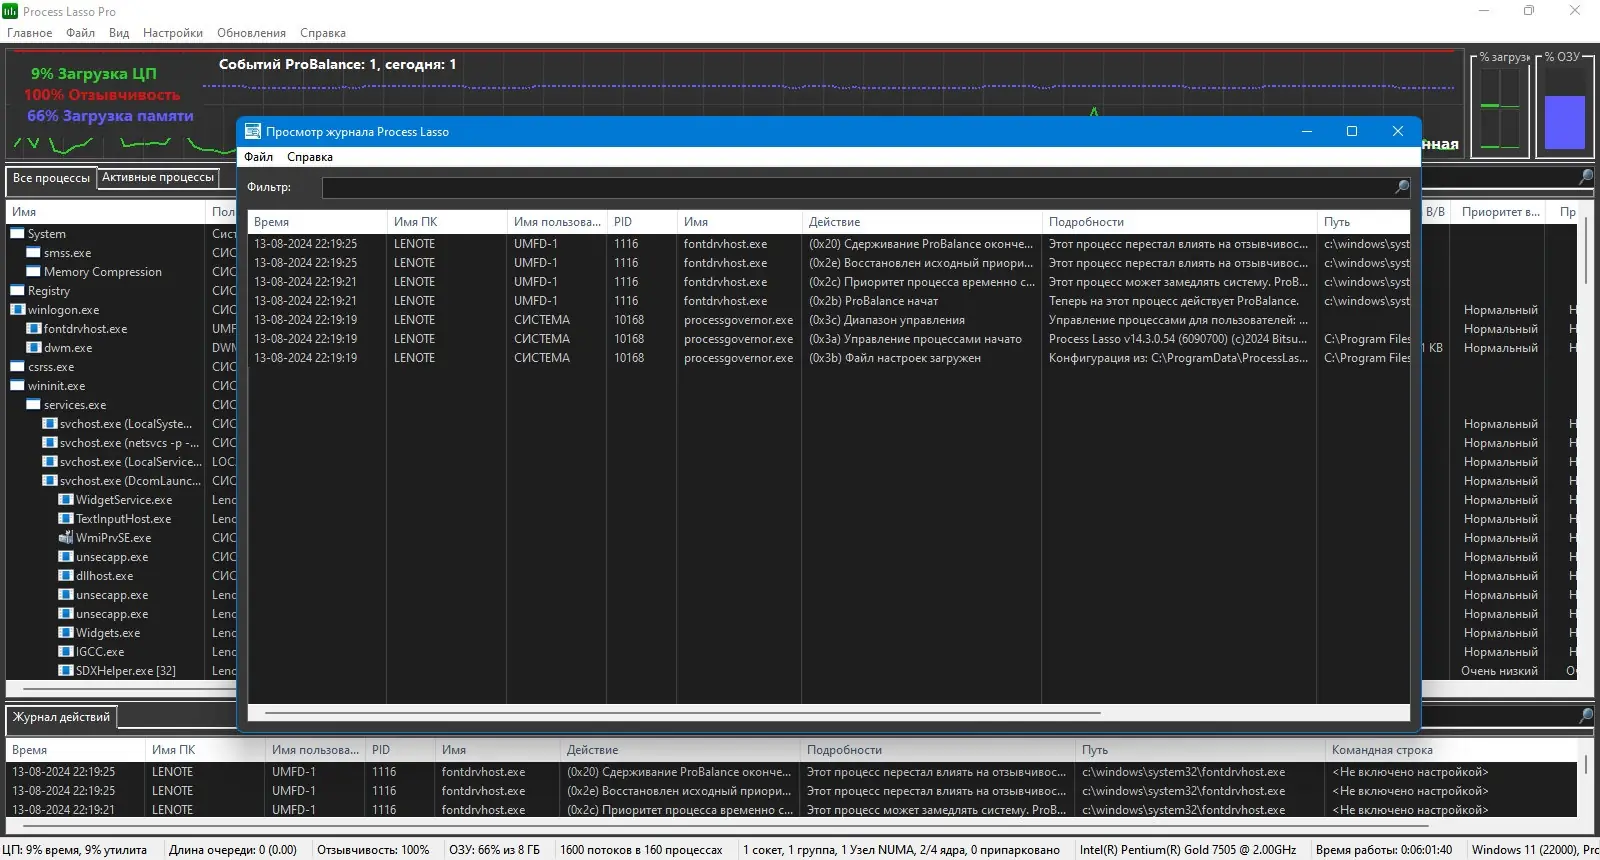1600x860 pixels.
Task: Select the (0x3a) Управление процессами начато entry
Action: pyautogui.click(x=829, y=339)
